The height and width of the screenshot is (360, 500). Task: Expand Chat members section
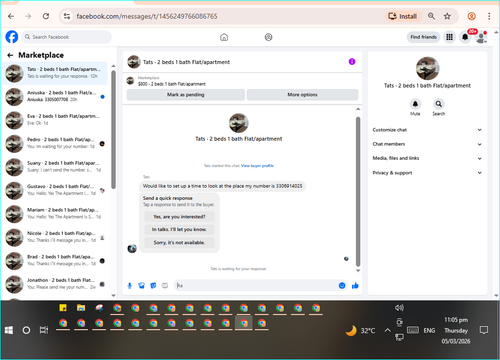427,144
